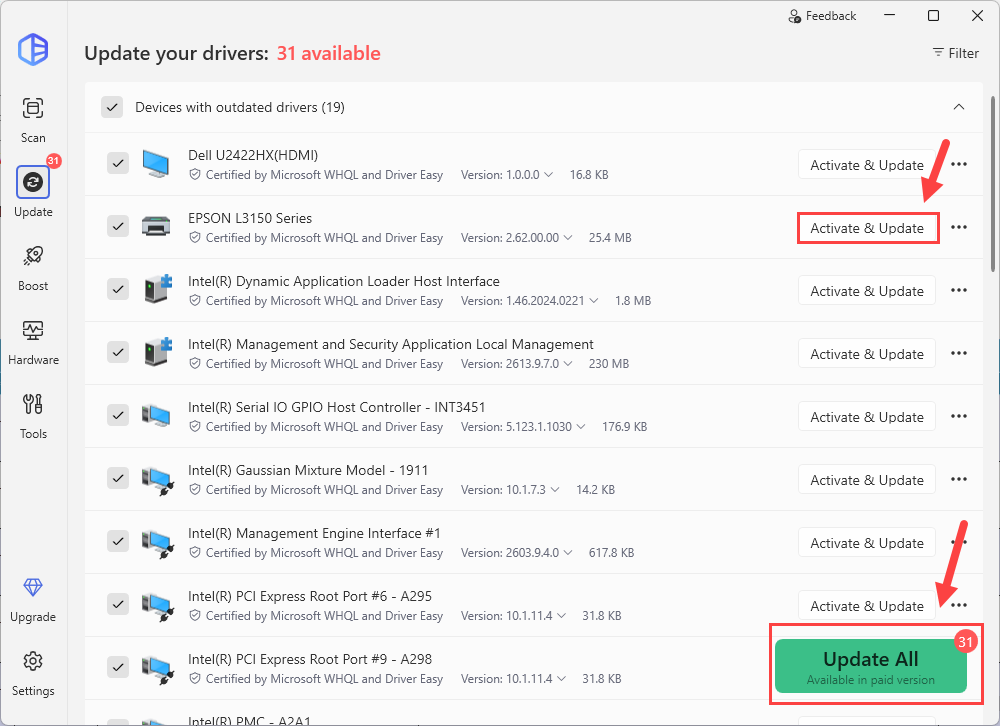Uncheck Serial IO GPIO Host Controller checkbox

tap(118, 415)
